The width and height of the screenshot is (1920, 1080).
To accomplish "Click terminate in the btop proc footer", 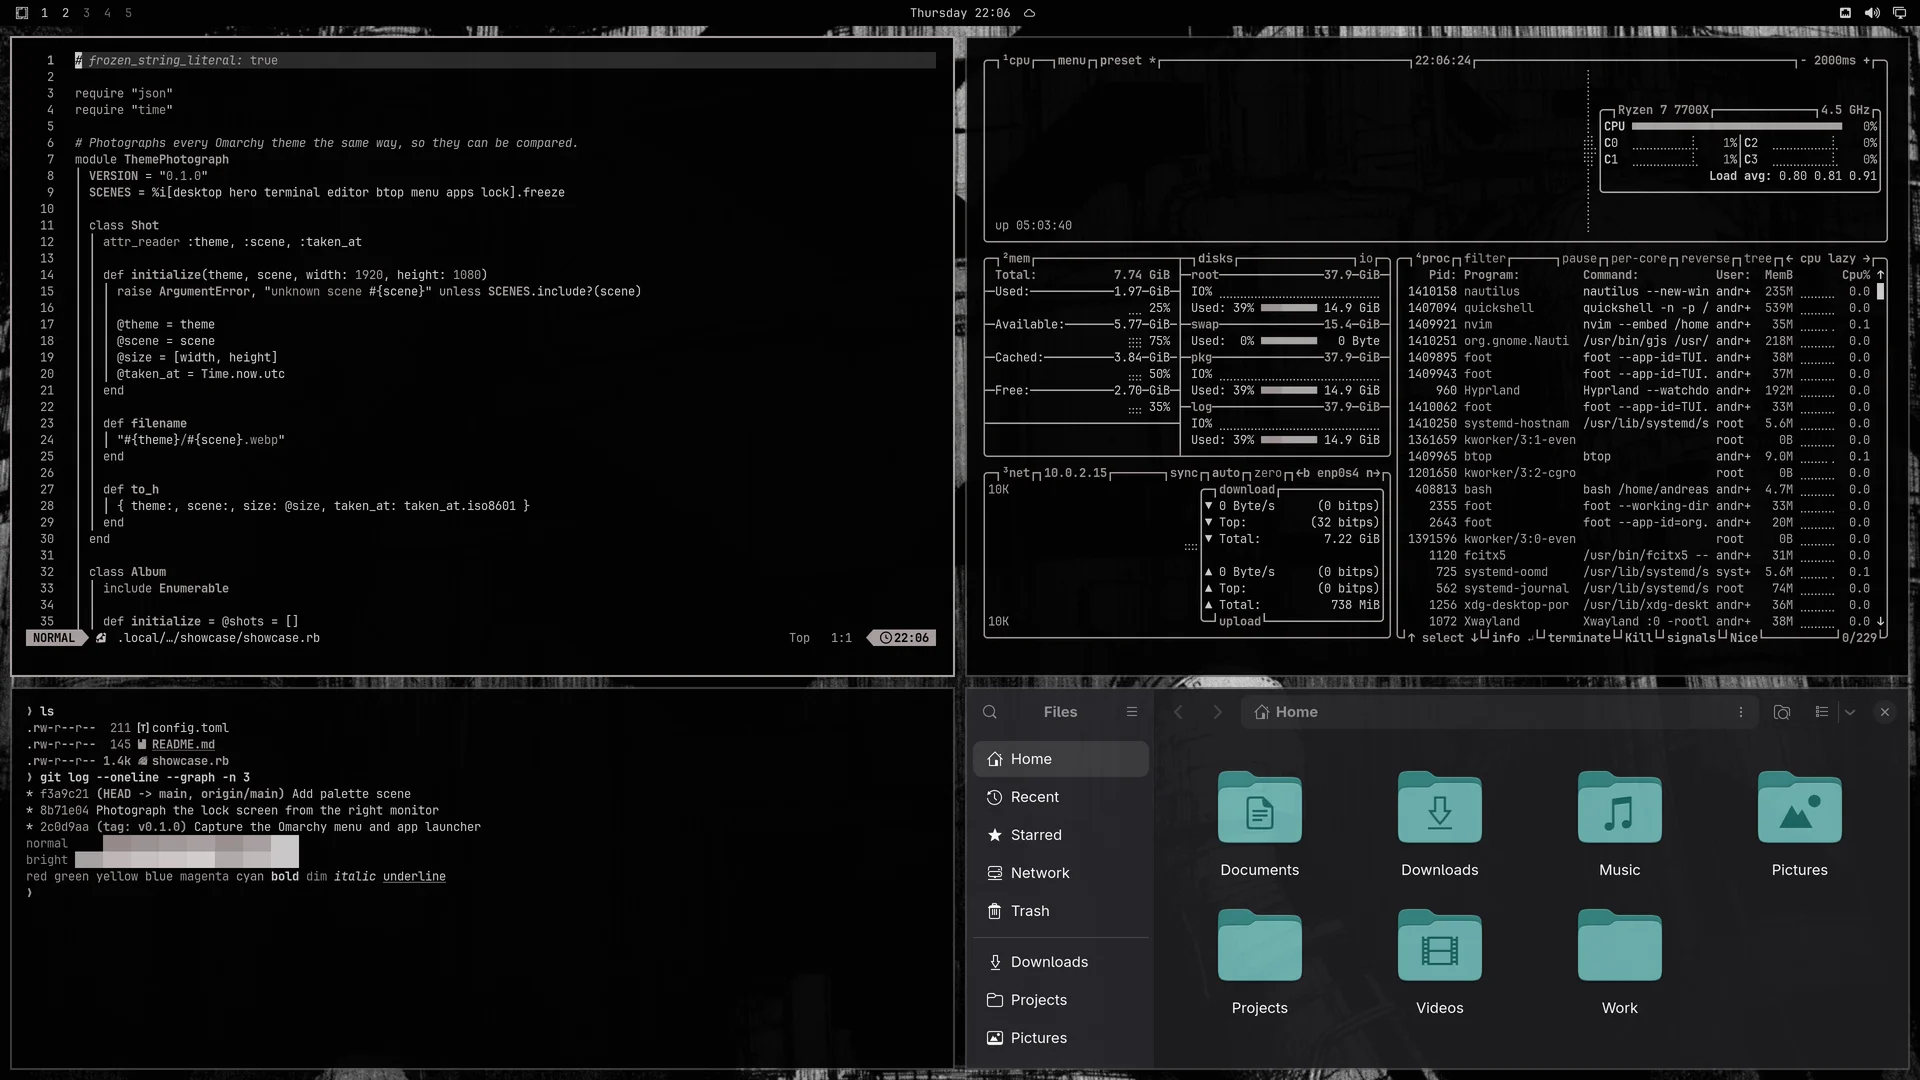I will pyautogui.click(x=1579, y=638).
